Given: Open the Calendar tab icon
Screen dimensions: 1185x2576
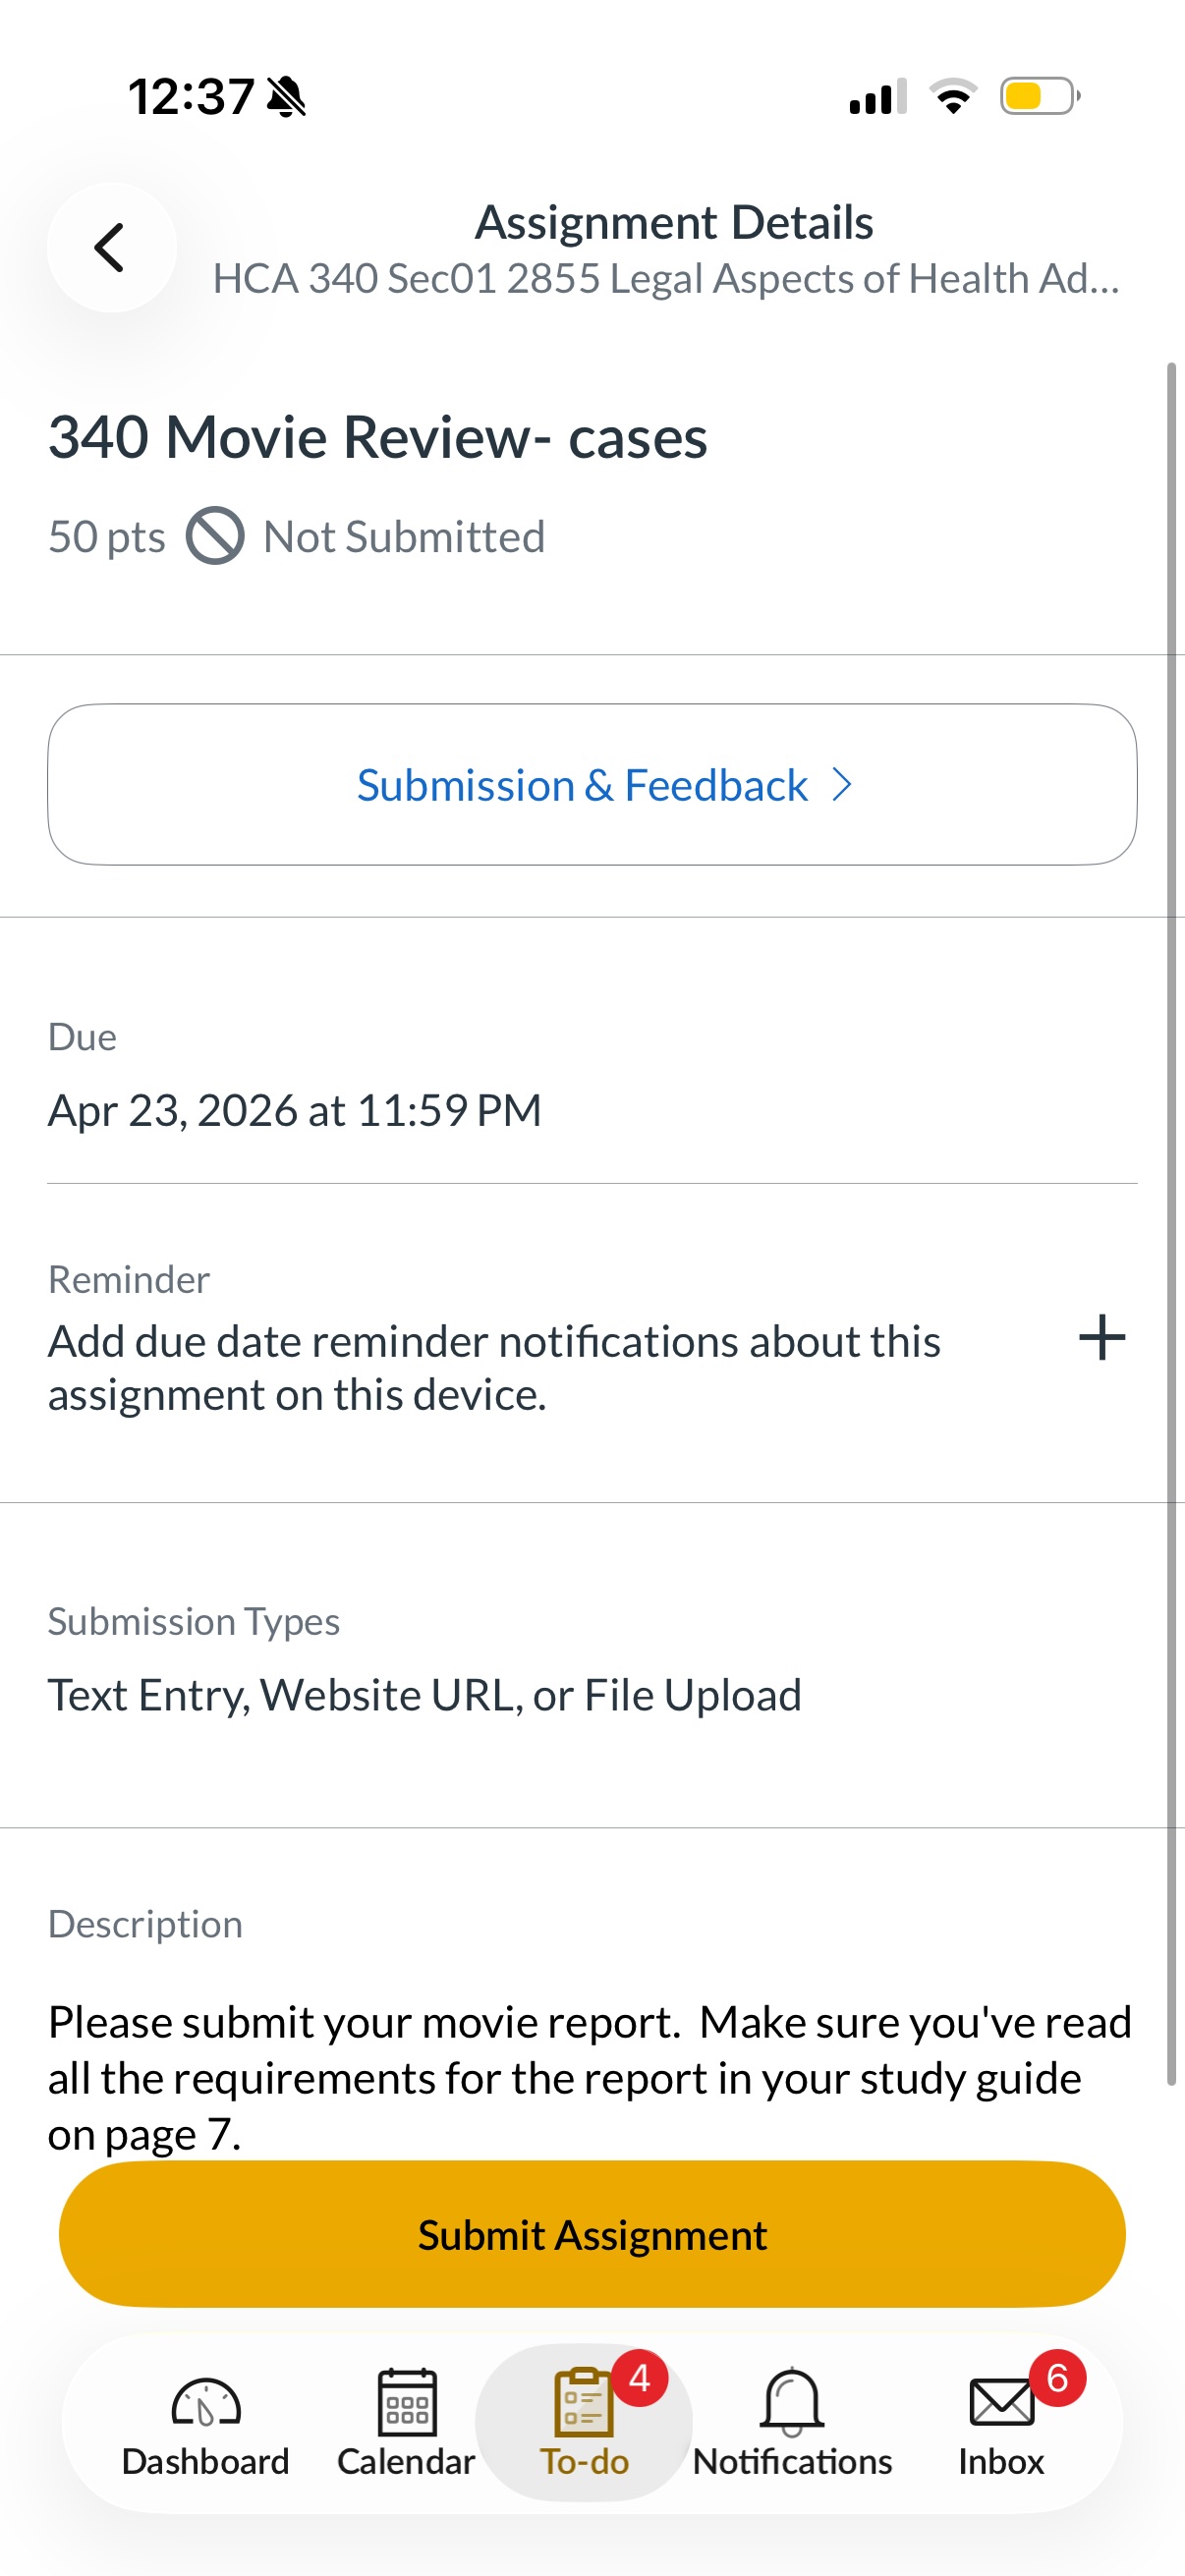Looking at the screenshot, I should (x=406, y=2402).
